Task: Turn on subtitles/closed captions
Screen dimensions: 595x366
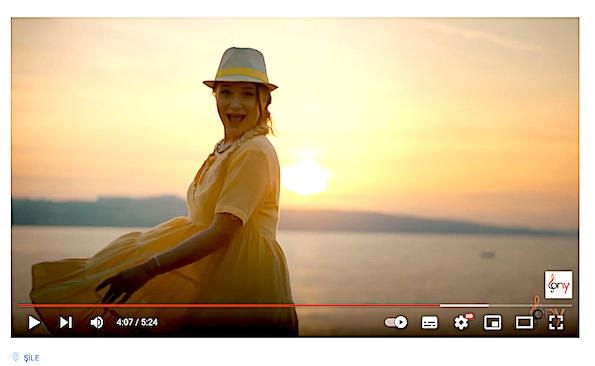Action: (430, 323)
